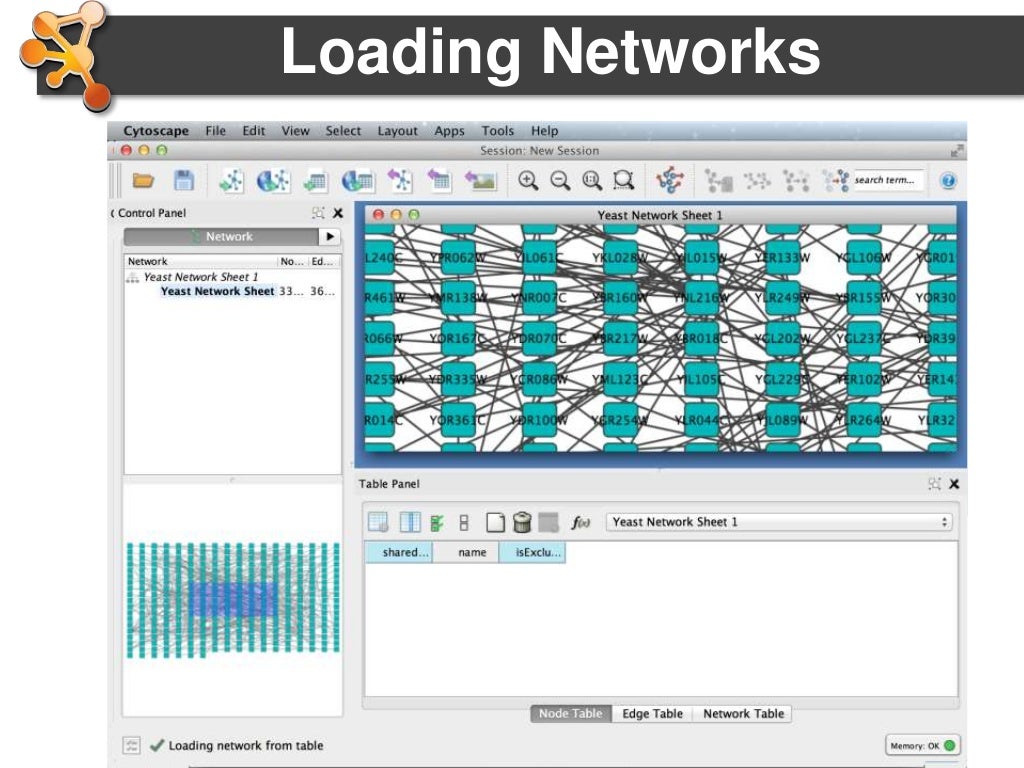This screenshot has width=1024, height=768.
Task: Open the File menu
Action: tap(216, 131)
